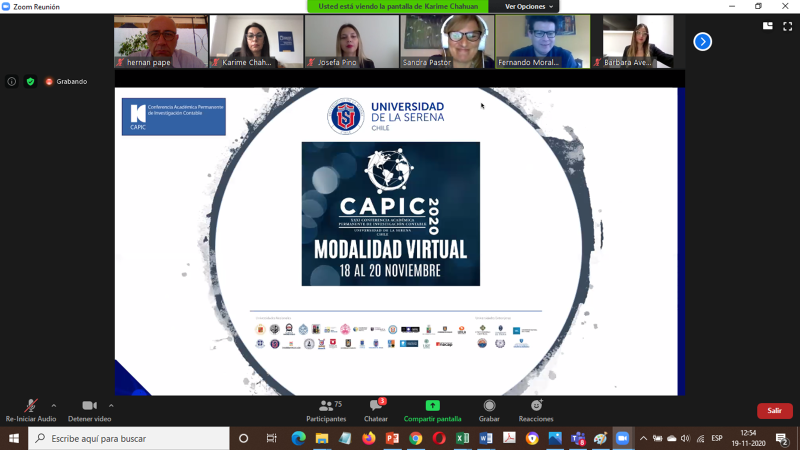Open the taskbar clock and date
Screen dimensions: 800x450
pyautogui.click(x=748, y=438)
